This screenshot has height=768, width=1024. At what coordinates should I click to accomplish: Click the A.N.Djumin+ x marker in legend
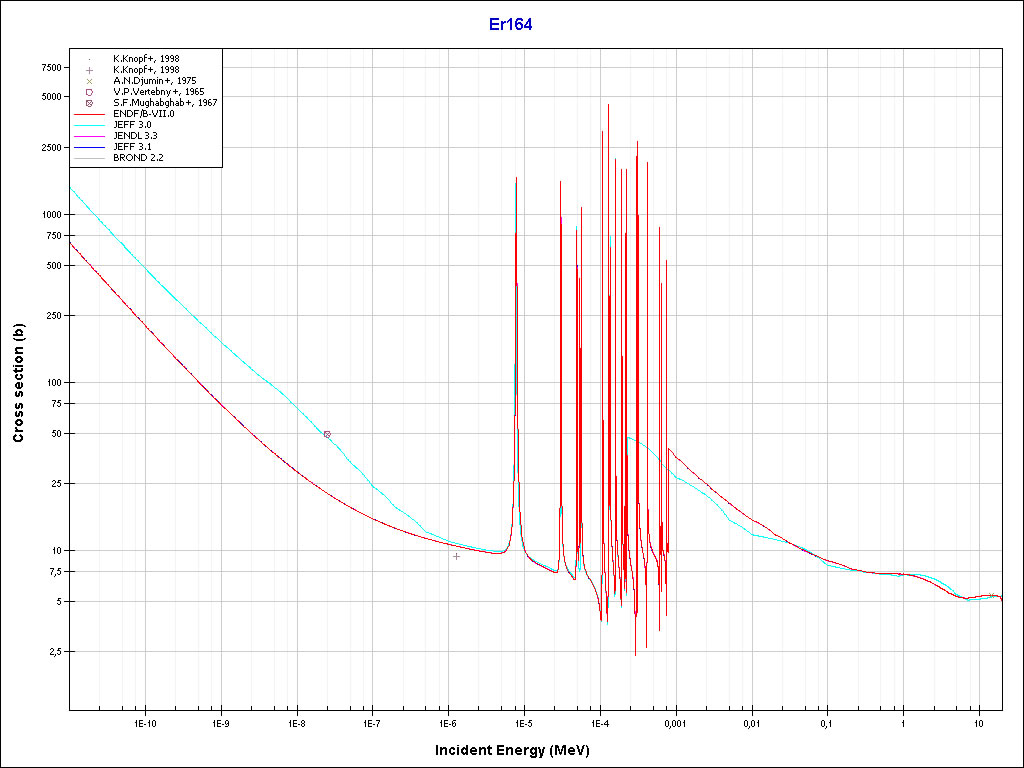click(90, 81)
